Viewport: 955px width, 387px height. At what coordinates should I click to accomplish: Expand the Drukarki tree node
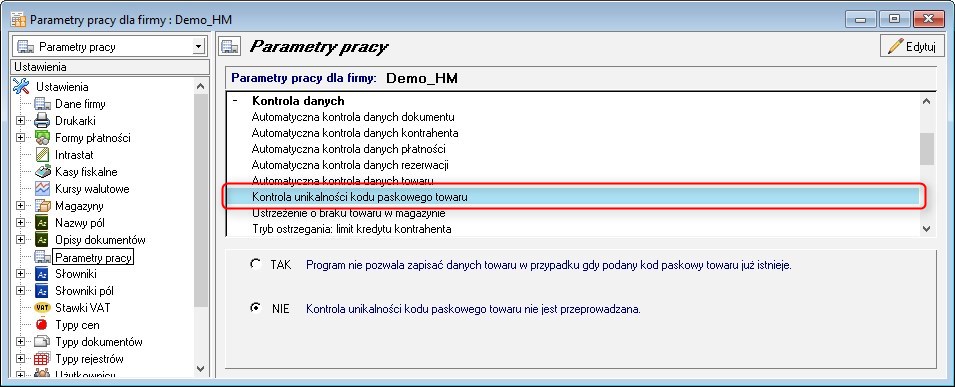click(21, 121)
